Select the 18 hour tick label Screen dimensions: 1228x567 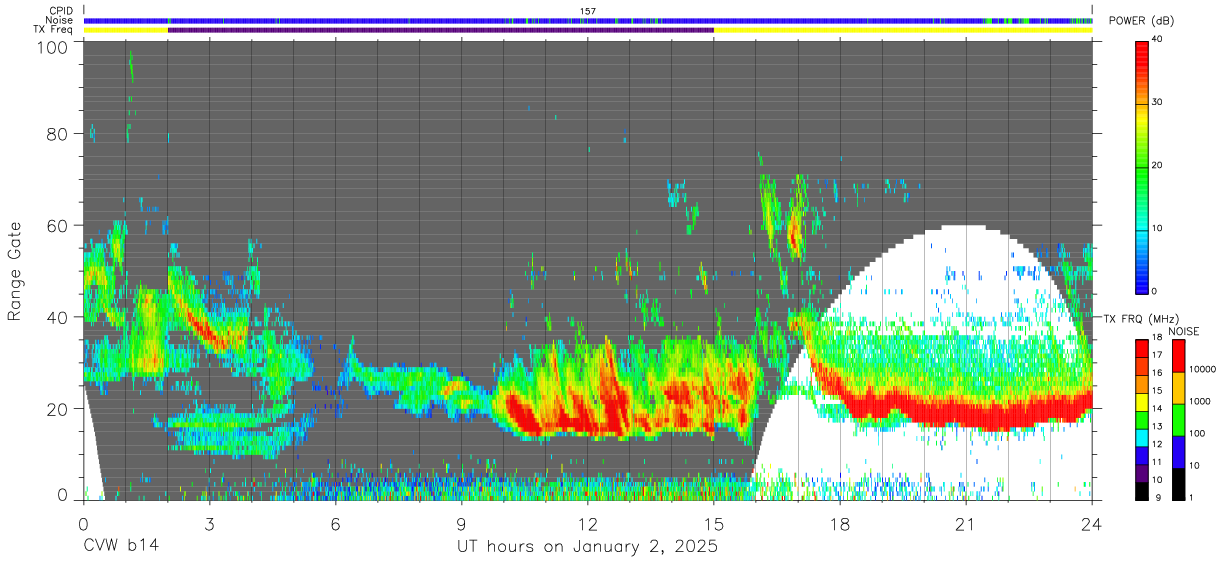pos(840,523)
